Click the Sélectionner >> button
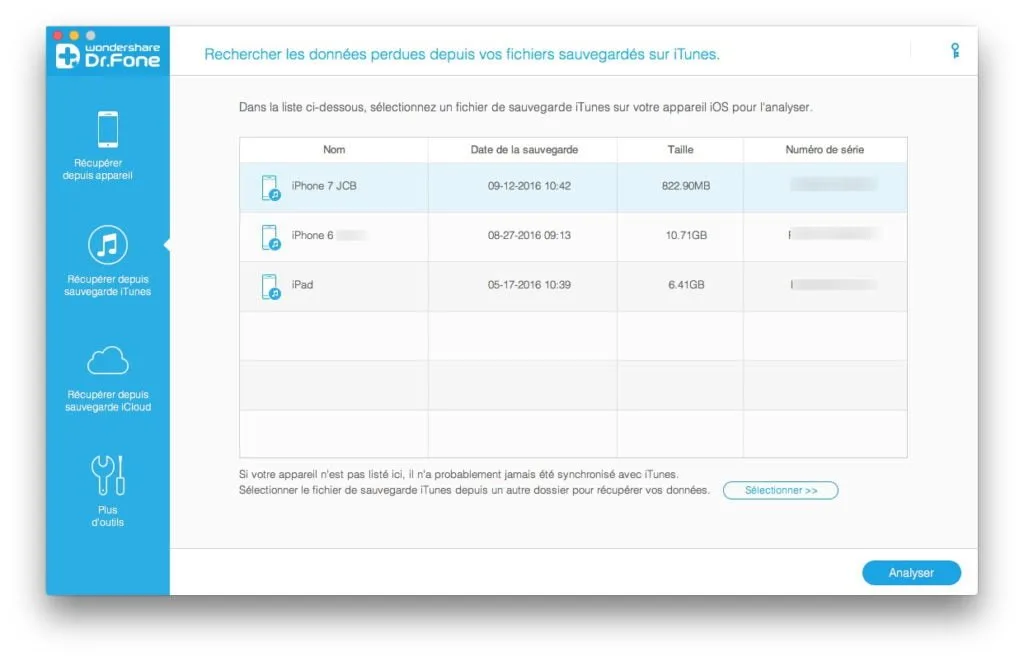The width and height of the screenshot is (1024, 661). (x=780, y=490)
